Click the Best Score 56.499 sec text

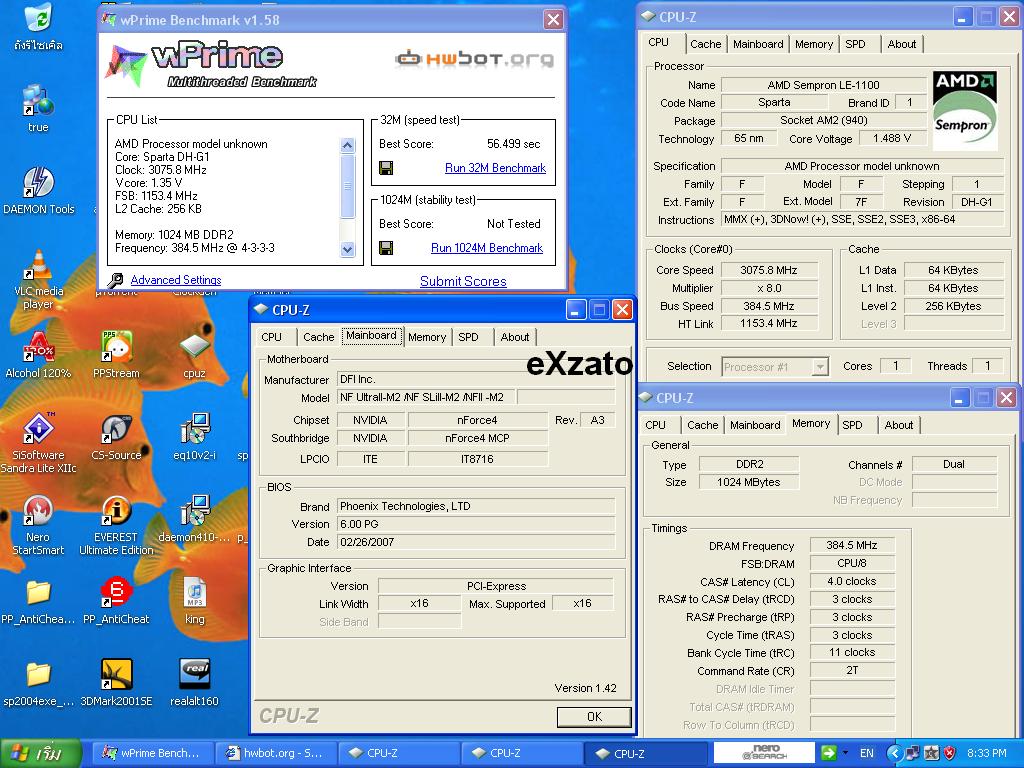pyautogui.click(x=513, y=144)
